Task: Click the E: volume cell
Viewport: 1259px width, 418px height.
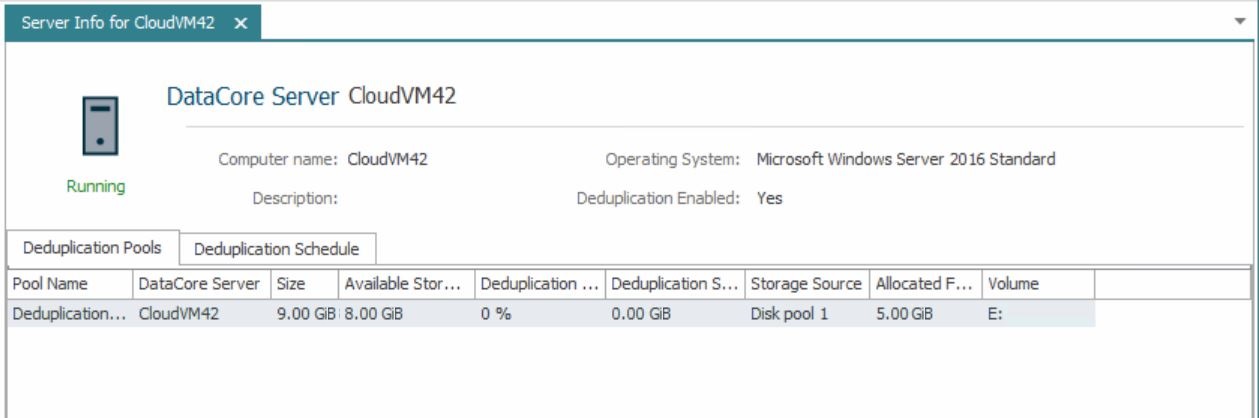Action: pos(996,314)
